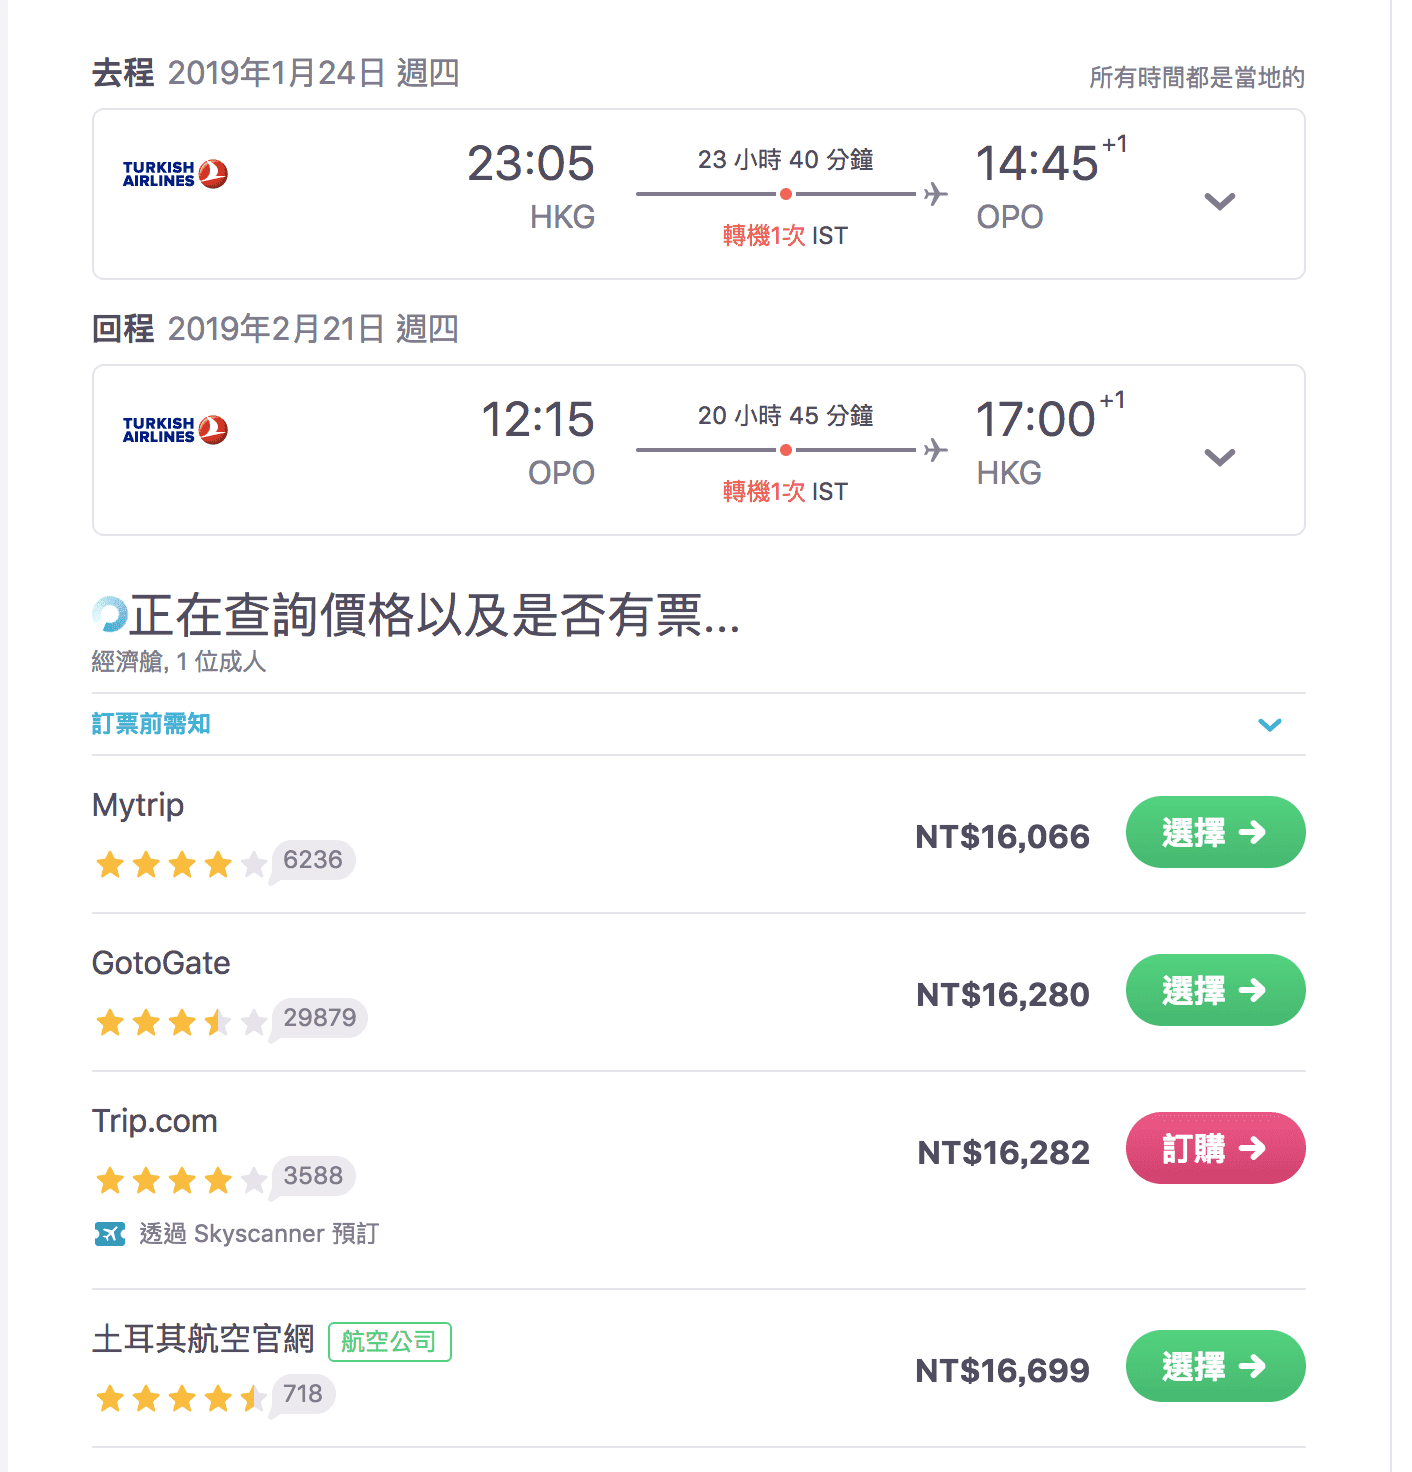1412x1472 pixels.
Task: Click the Mytrip review count 6236
Action: 313,860
